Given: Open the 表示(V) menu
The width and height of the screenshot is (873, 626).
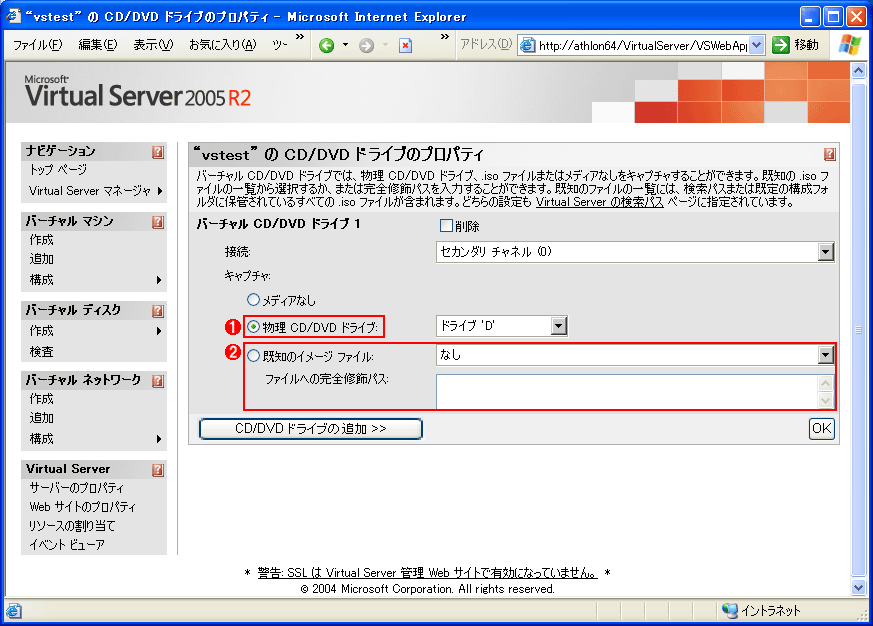Looking at the screenshot, I should tap(153, 45).
